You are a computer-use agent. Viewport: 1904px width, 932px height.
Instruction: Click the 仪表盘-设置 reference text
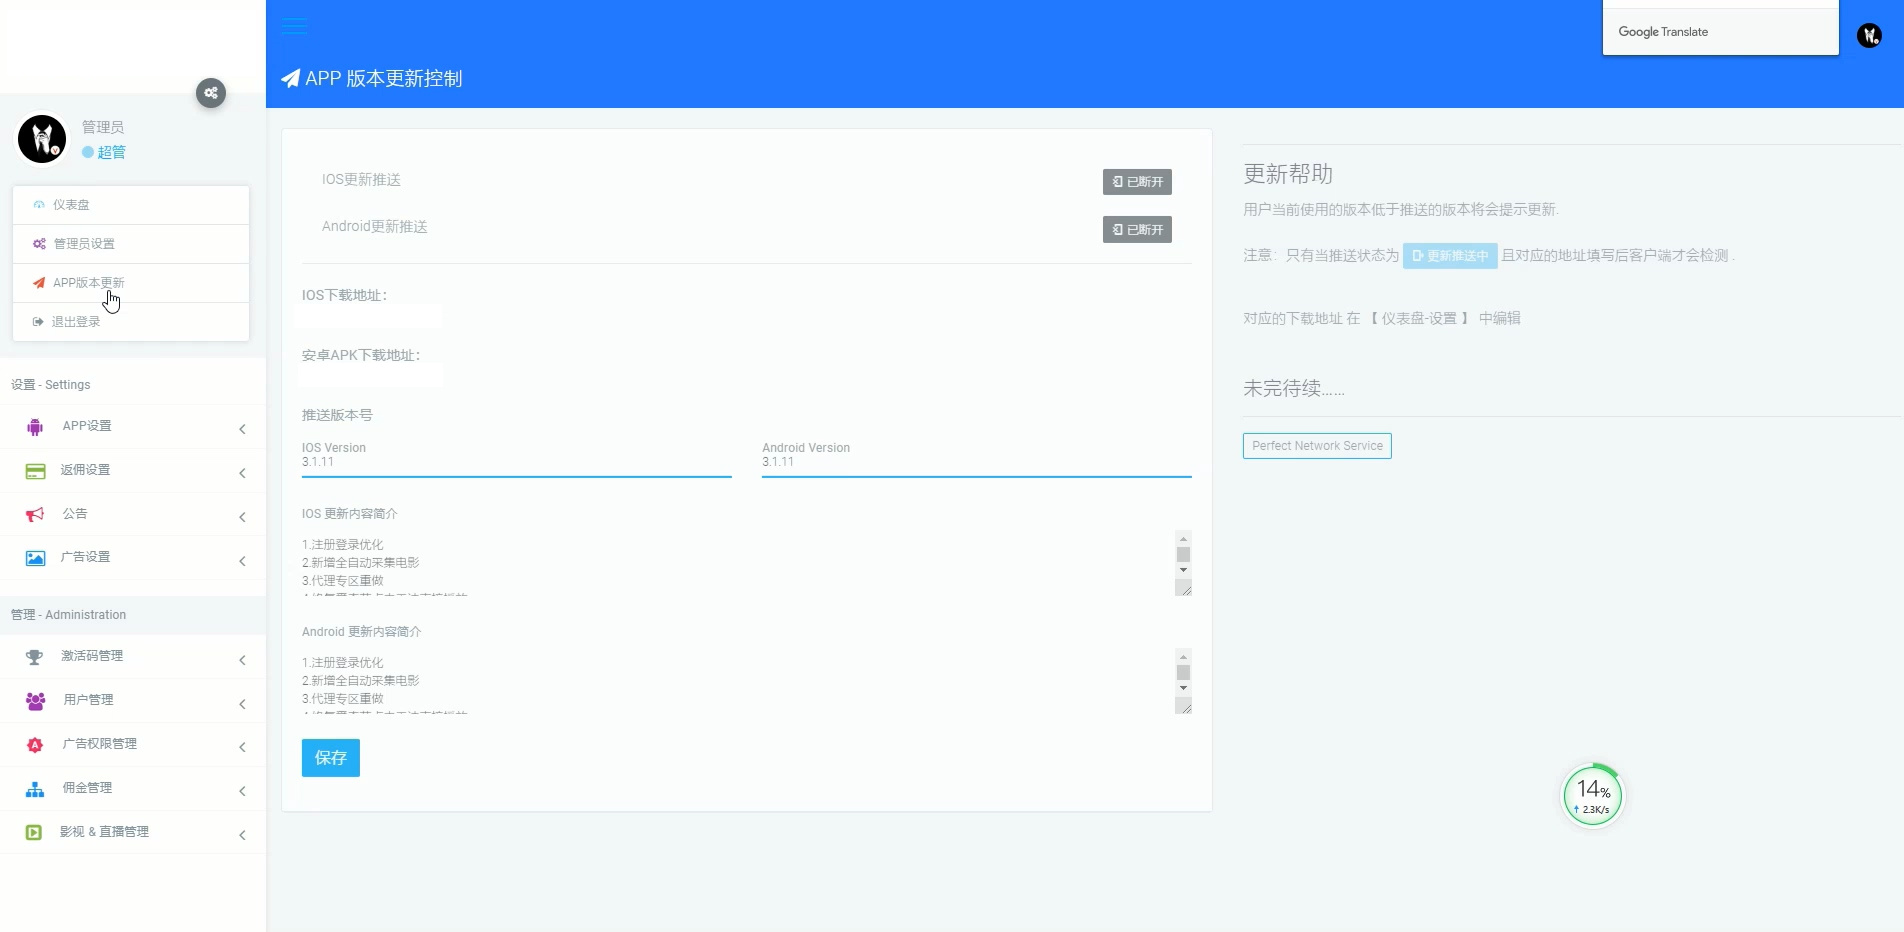click(1419, 318)
